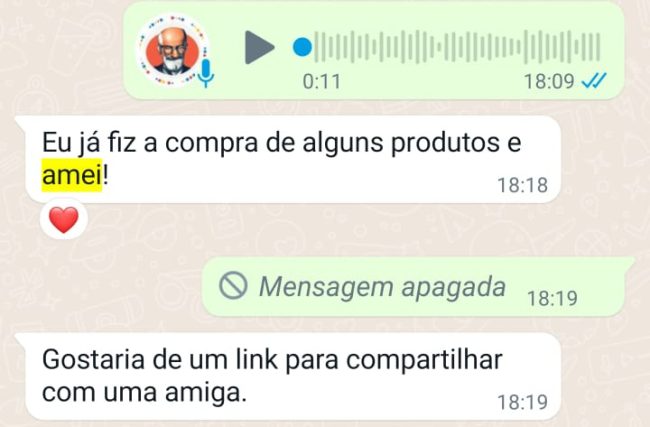Tap the voice message profile avatar
650x427 pixels.
(x=173, y=50)
